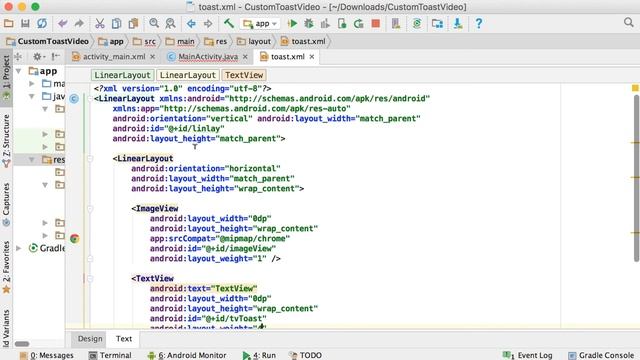The height and width of the screenshot is (360, 640).
Task: Search everywhere with the magnifier at top right
Action: [x=629, y=22]
